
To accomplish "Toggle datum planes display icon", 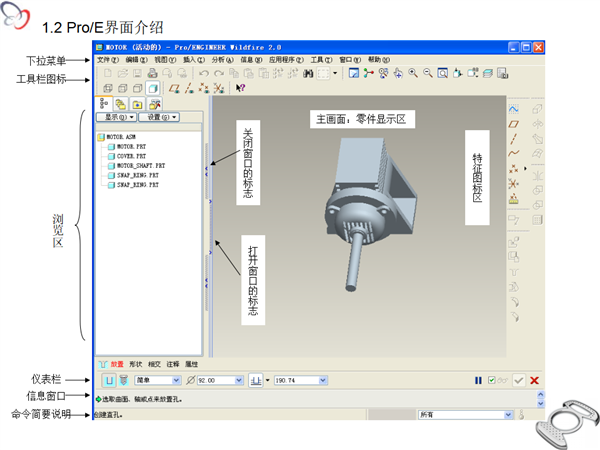I will pos(174,88).
